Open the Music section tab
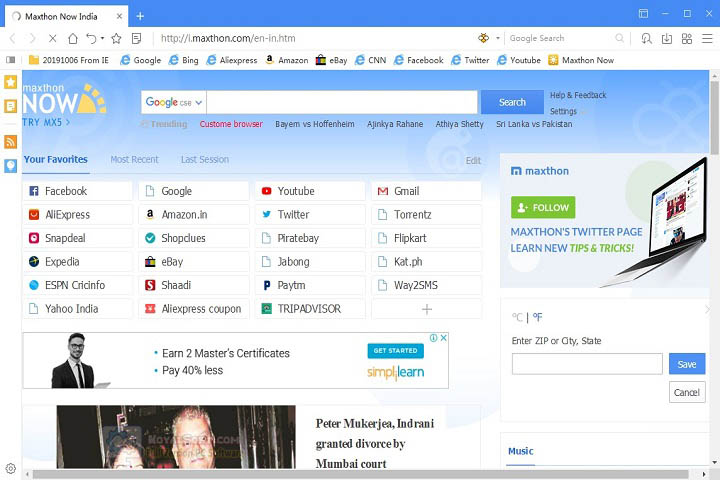Image resolution: width=720 pixels, height=480 pixels. 521,452
